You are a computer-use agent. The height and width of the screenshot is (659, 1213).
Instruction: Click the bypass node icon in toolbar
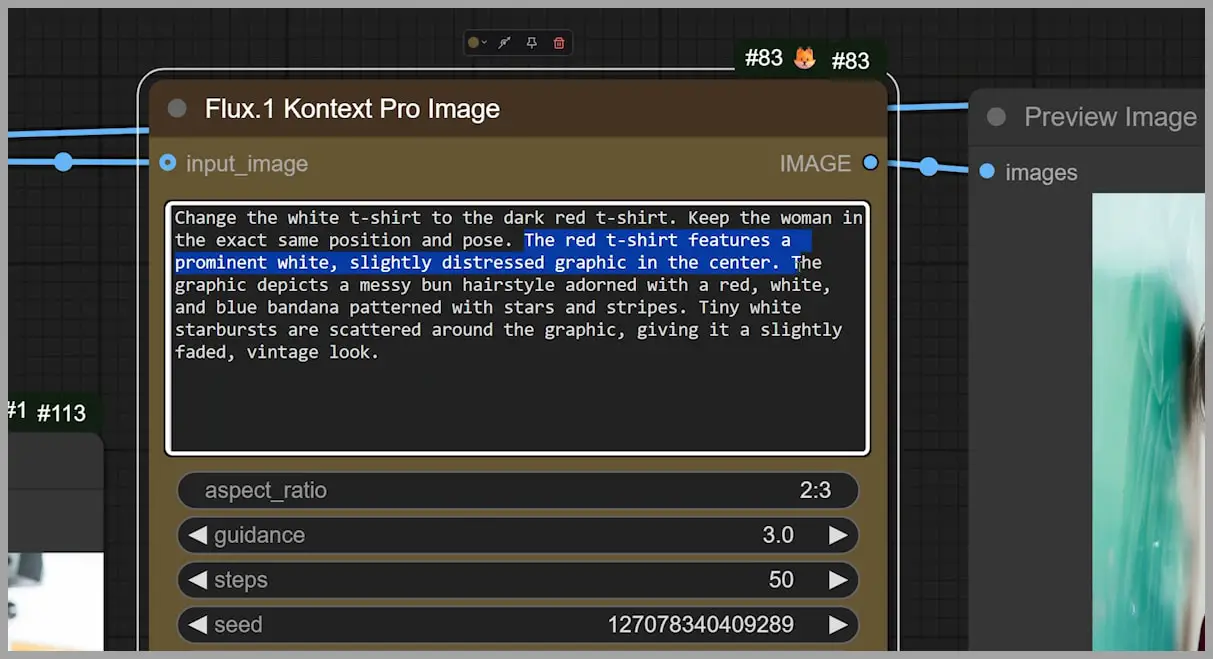(505, 43)
